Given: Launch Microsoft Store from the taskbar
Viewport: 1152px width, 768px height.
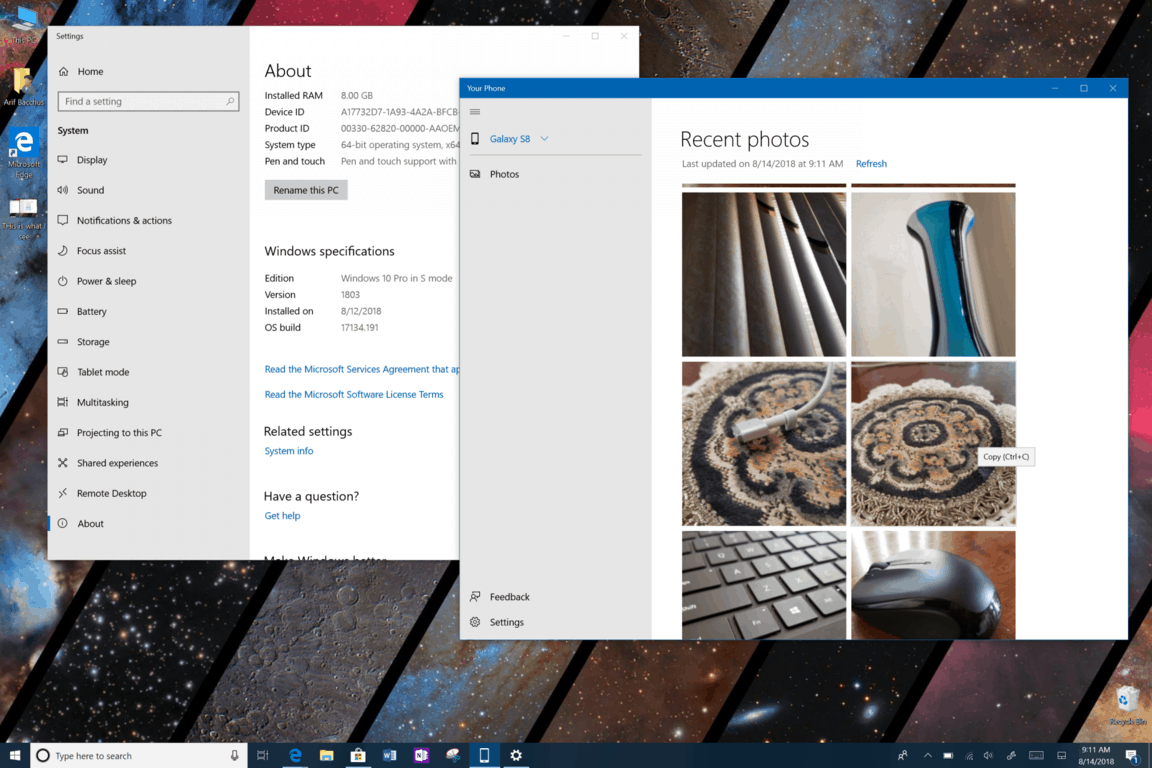Looking at the screenshot, I should point(358,756).
